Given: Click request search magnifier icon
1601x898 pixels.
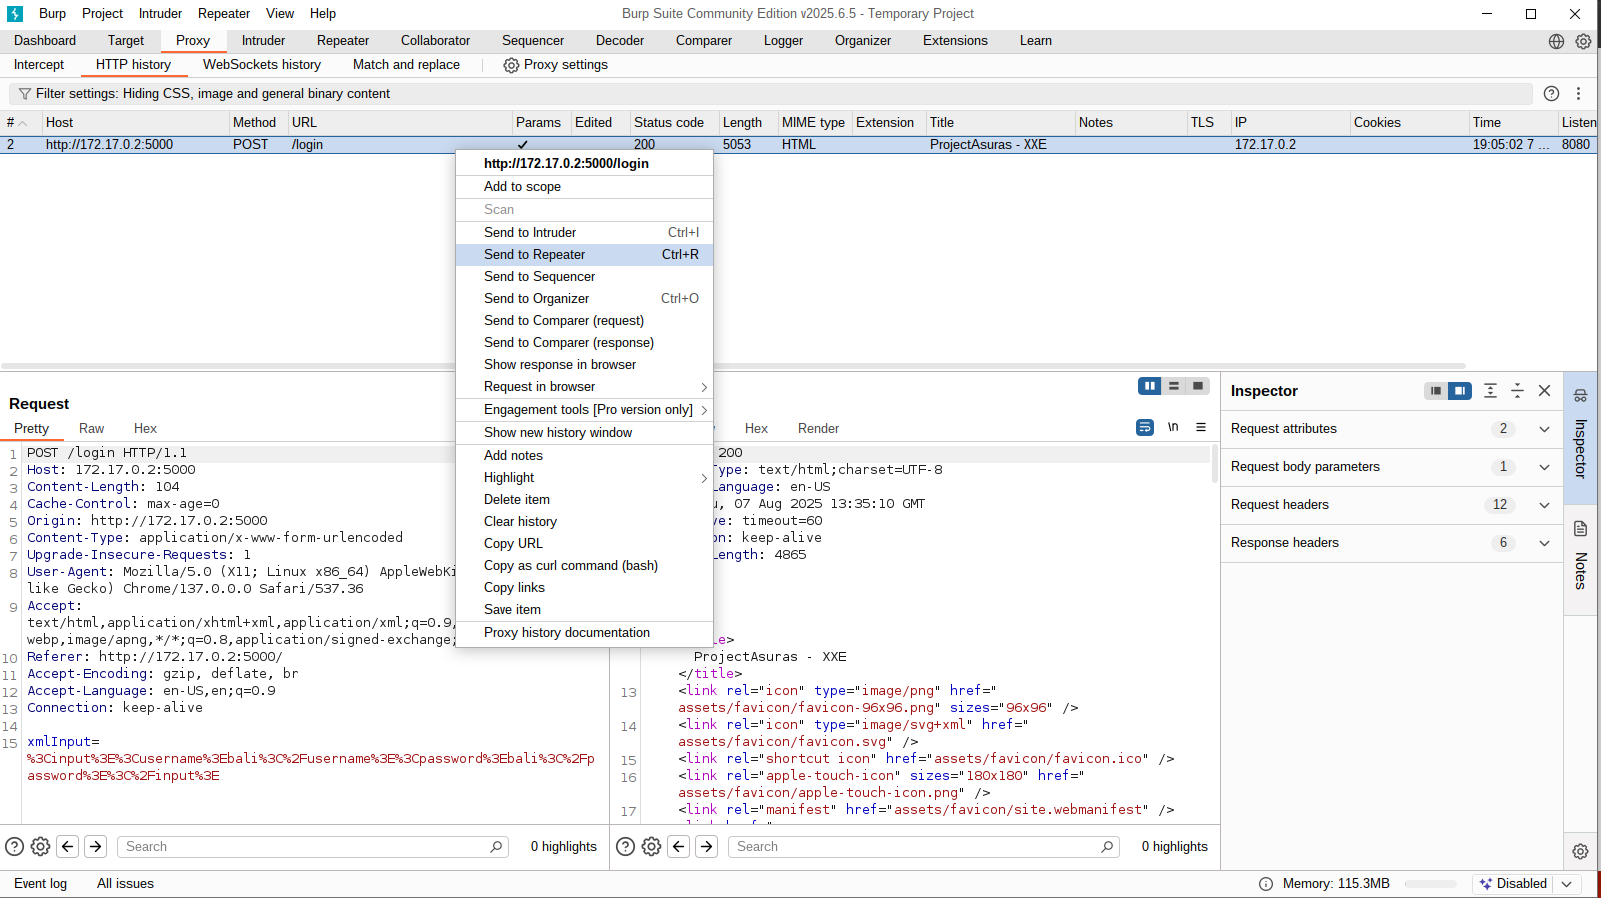Looking at the screenshot, I should 496,847.
